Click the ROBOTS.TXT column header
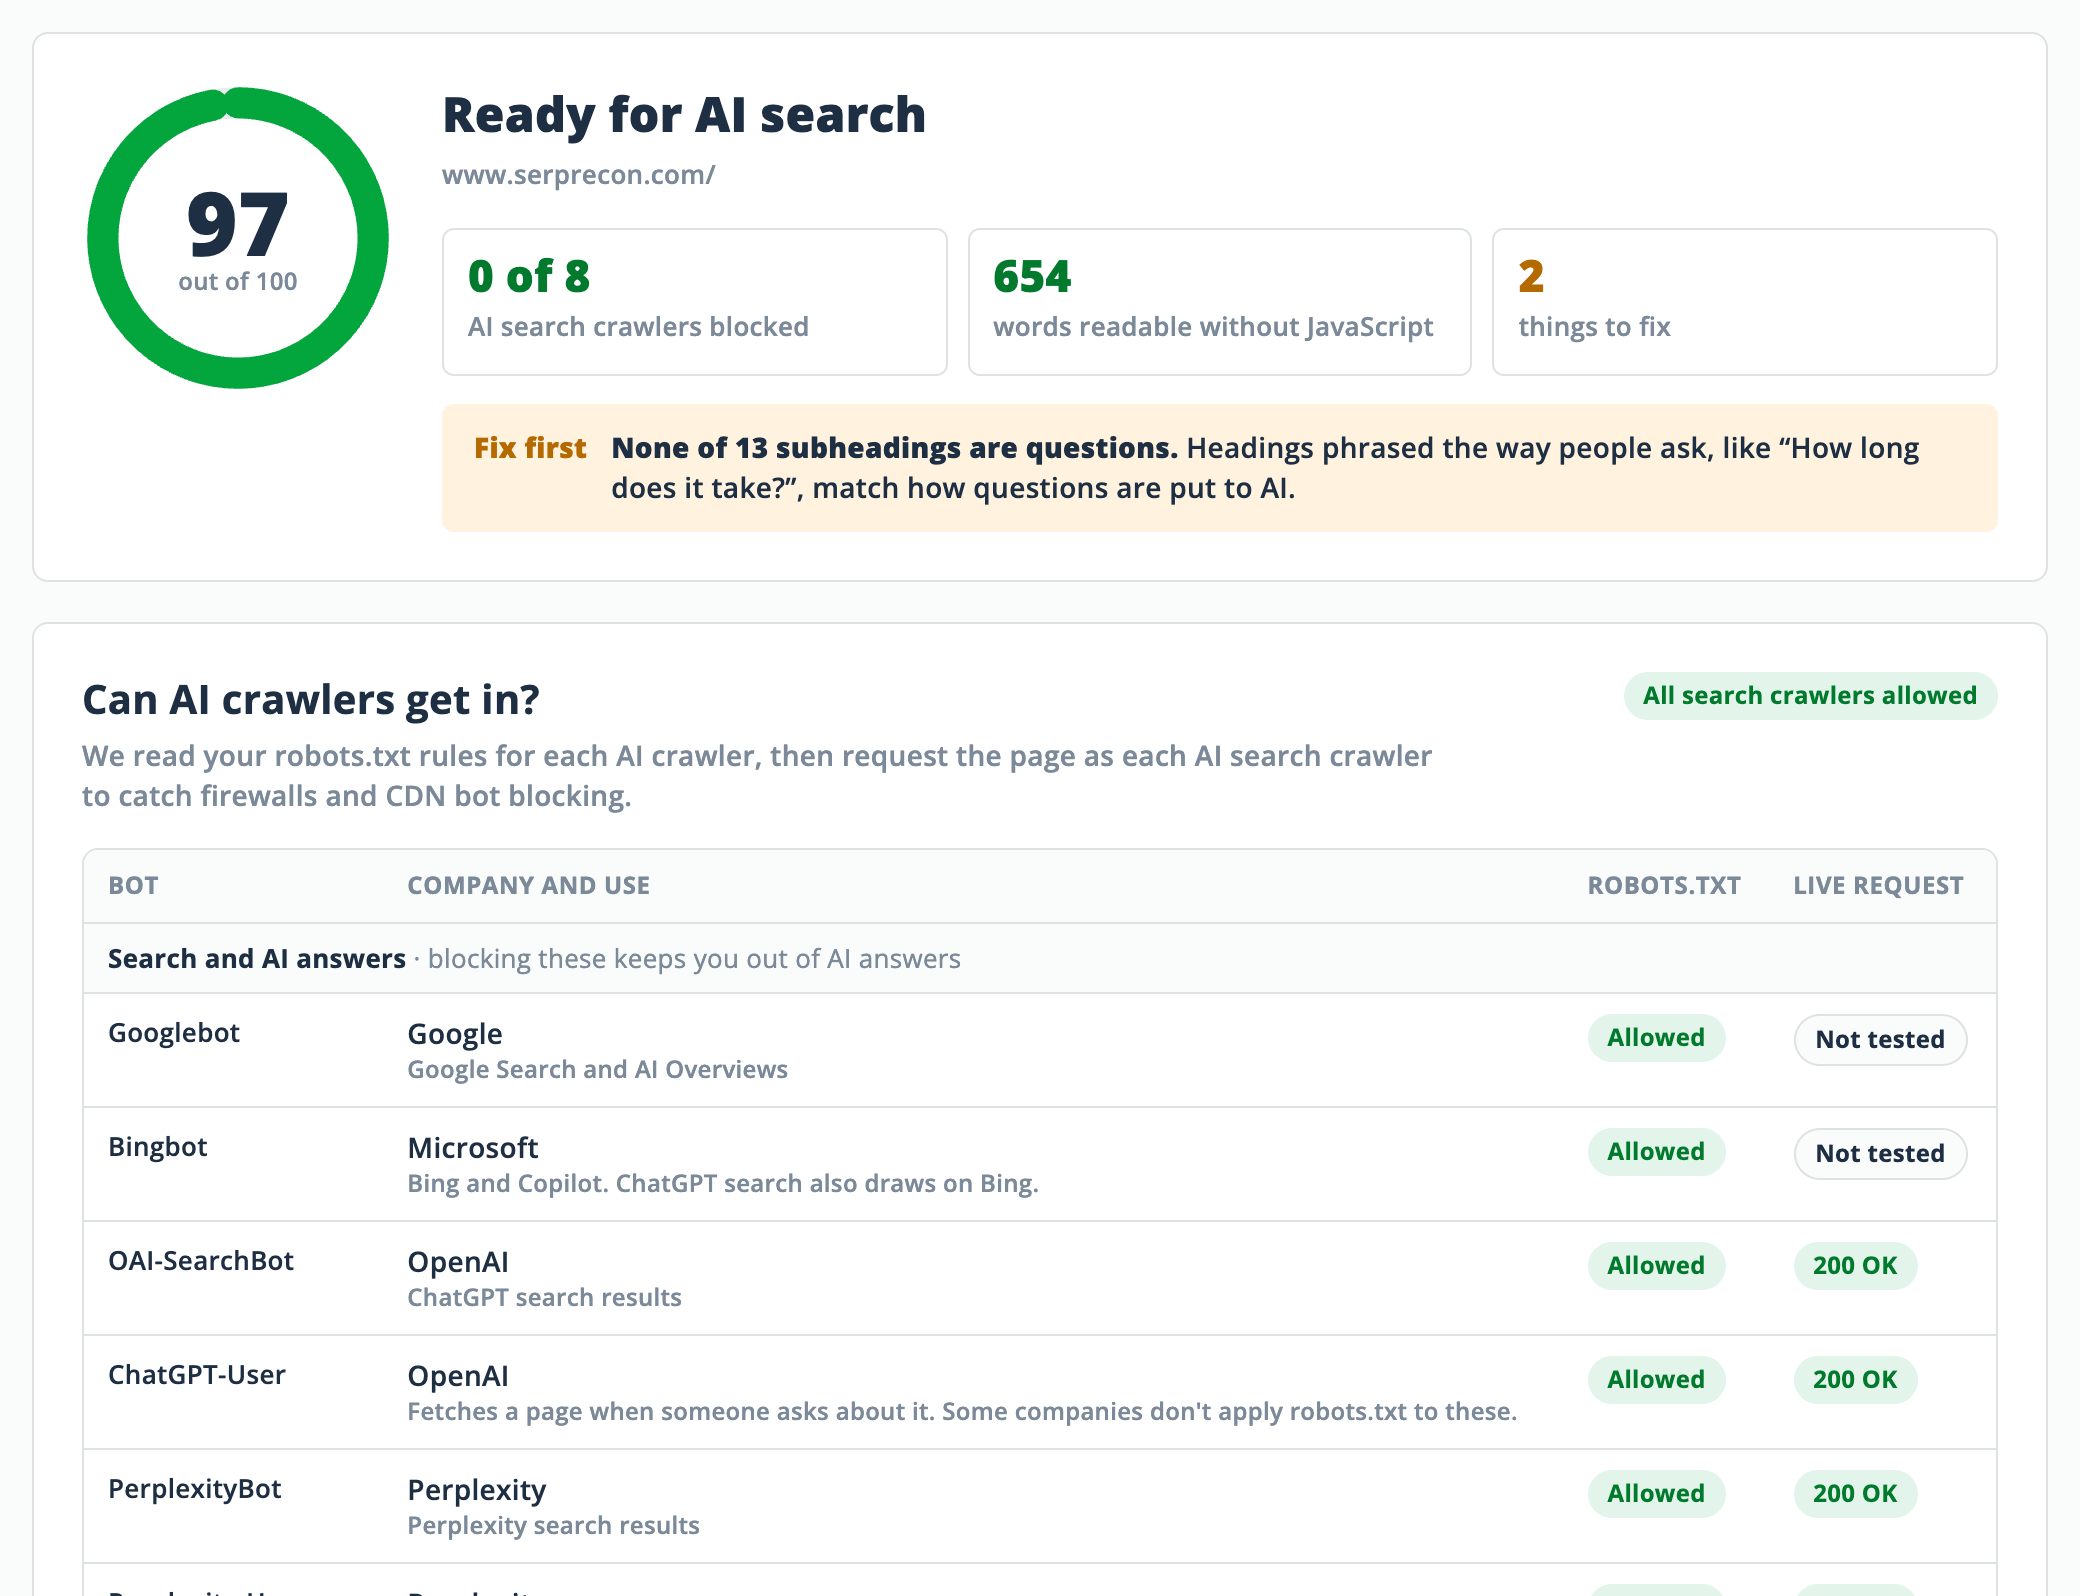The width and height of the screenshot is (2080, 1596). tap(1664, 886)
